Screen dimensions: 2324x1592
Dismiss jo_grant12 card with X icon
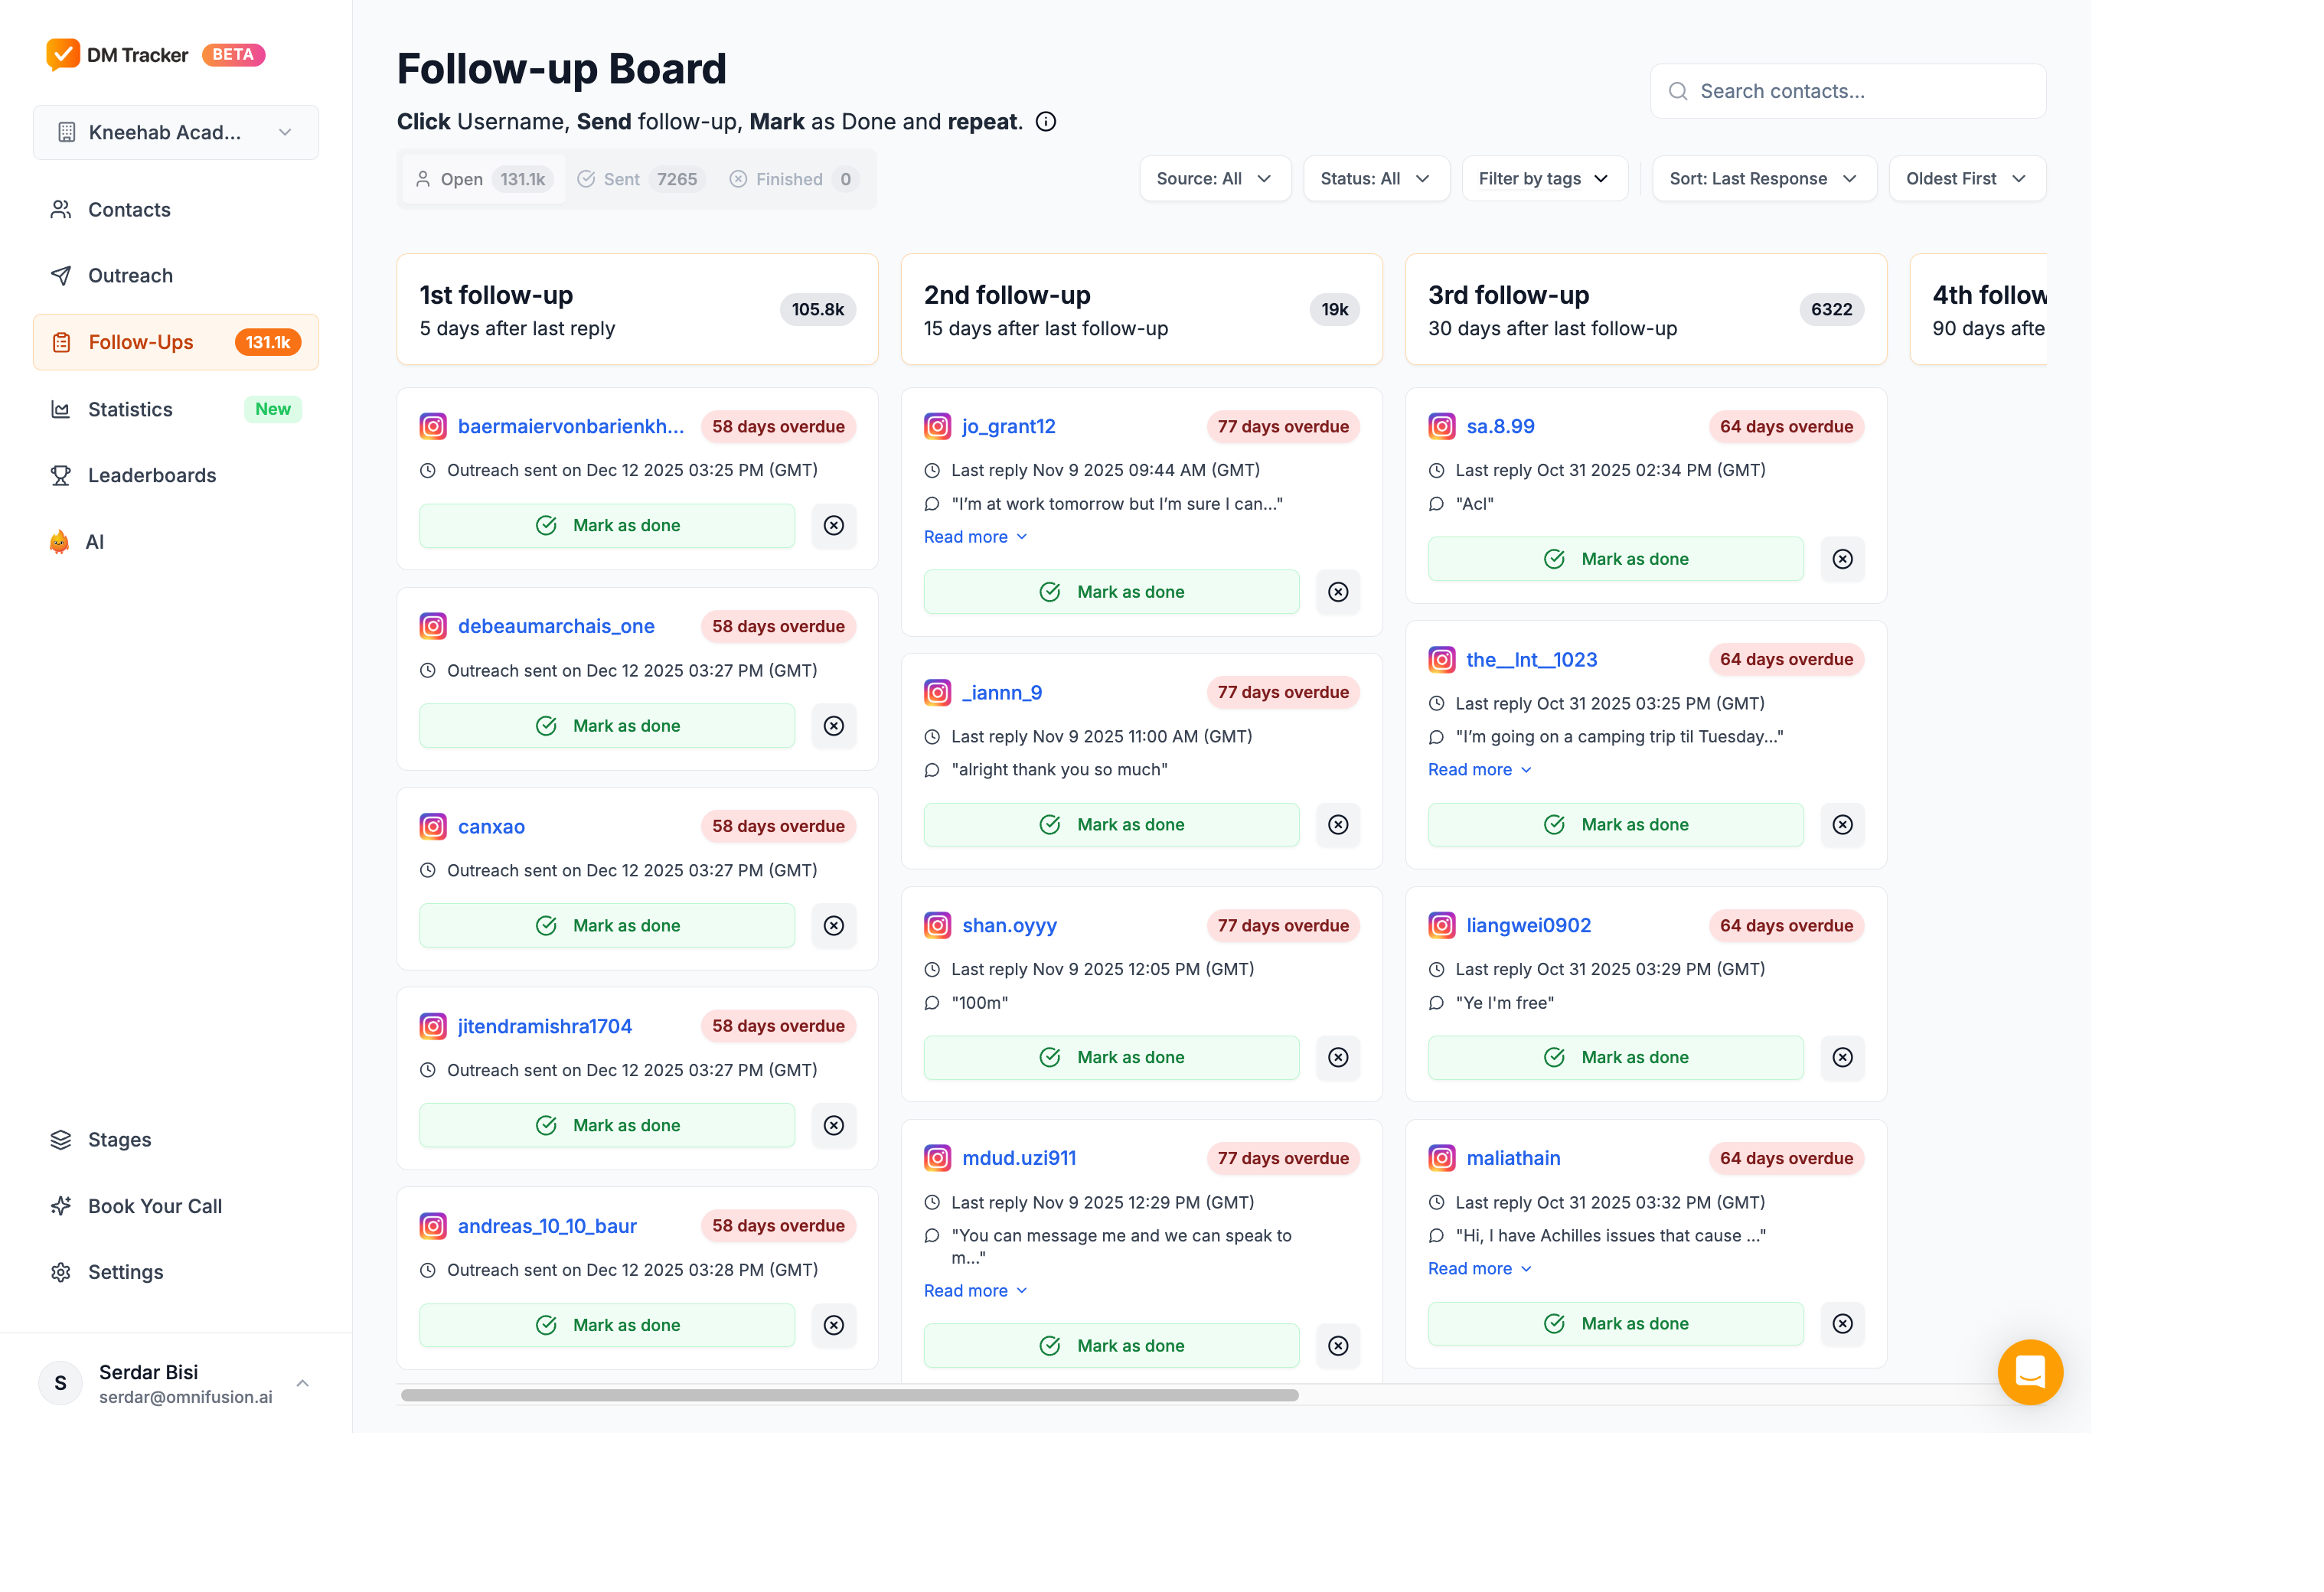pyautogui.click(x=1338, y=592)
